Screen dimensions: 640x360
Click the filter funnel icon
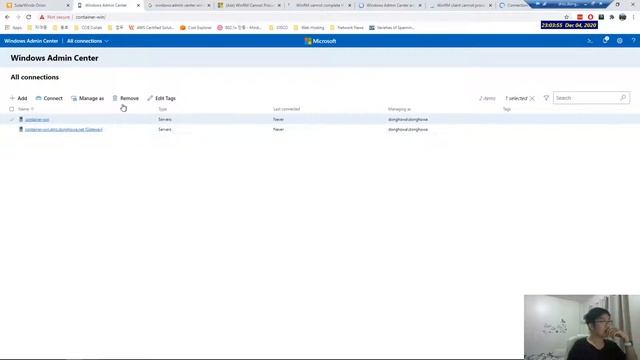click(546, 98)
